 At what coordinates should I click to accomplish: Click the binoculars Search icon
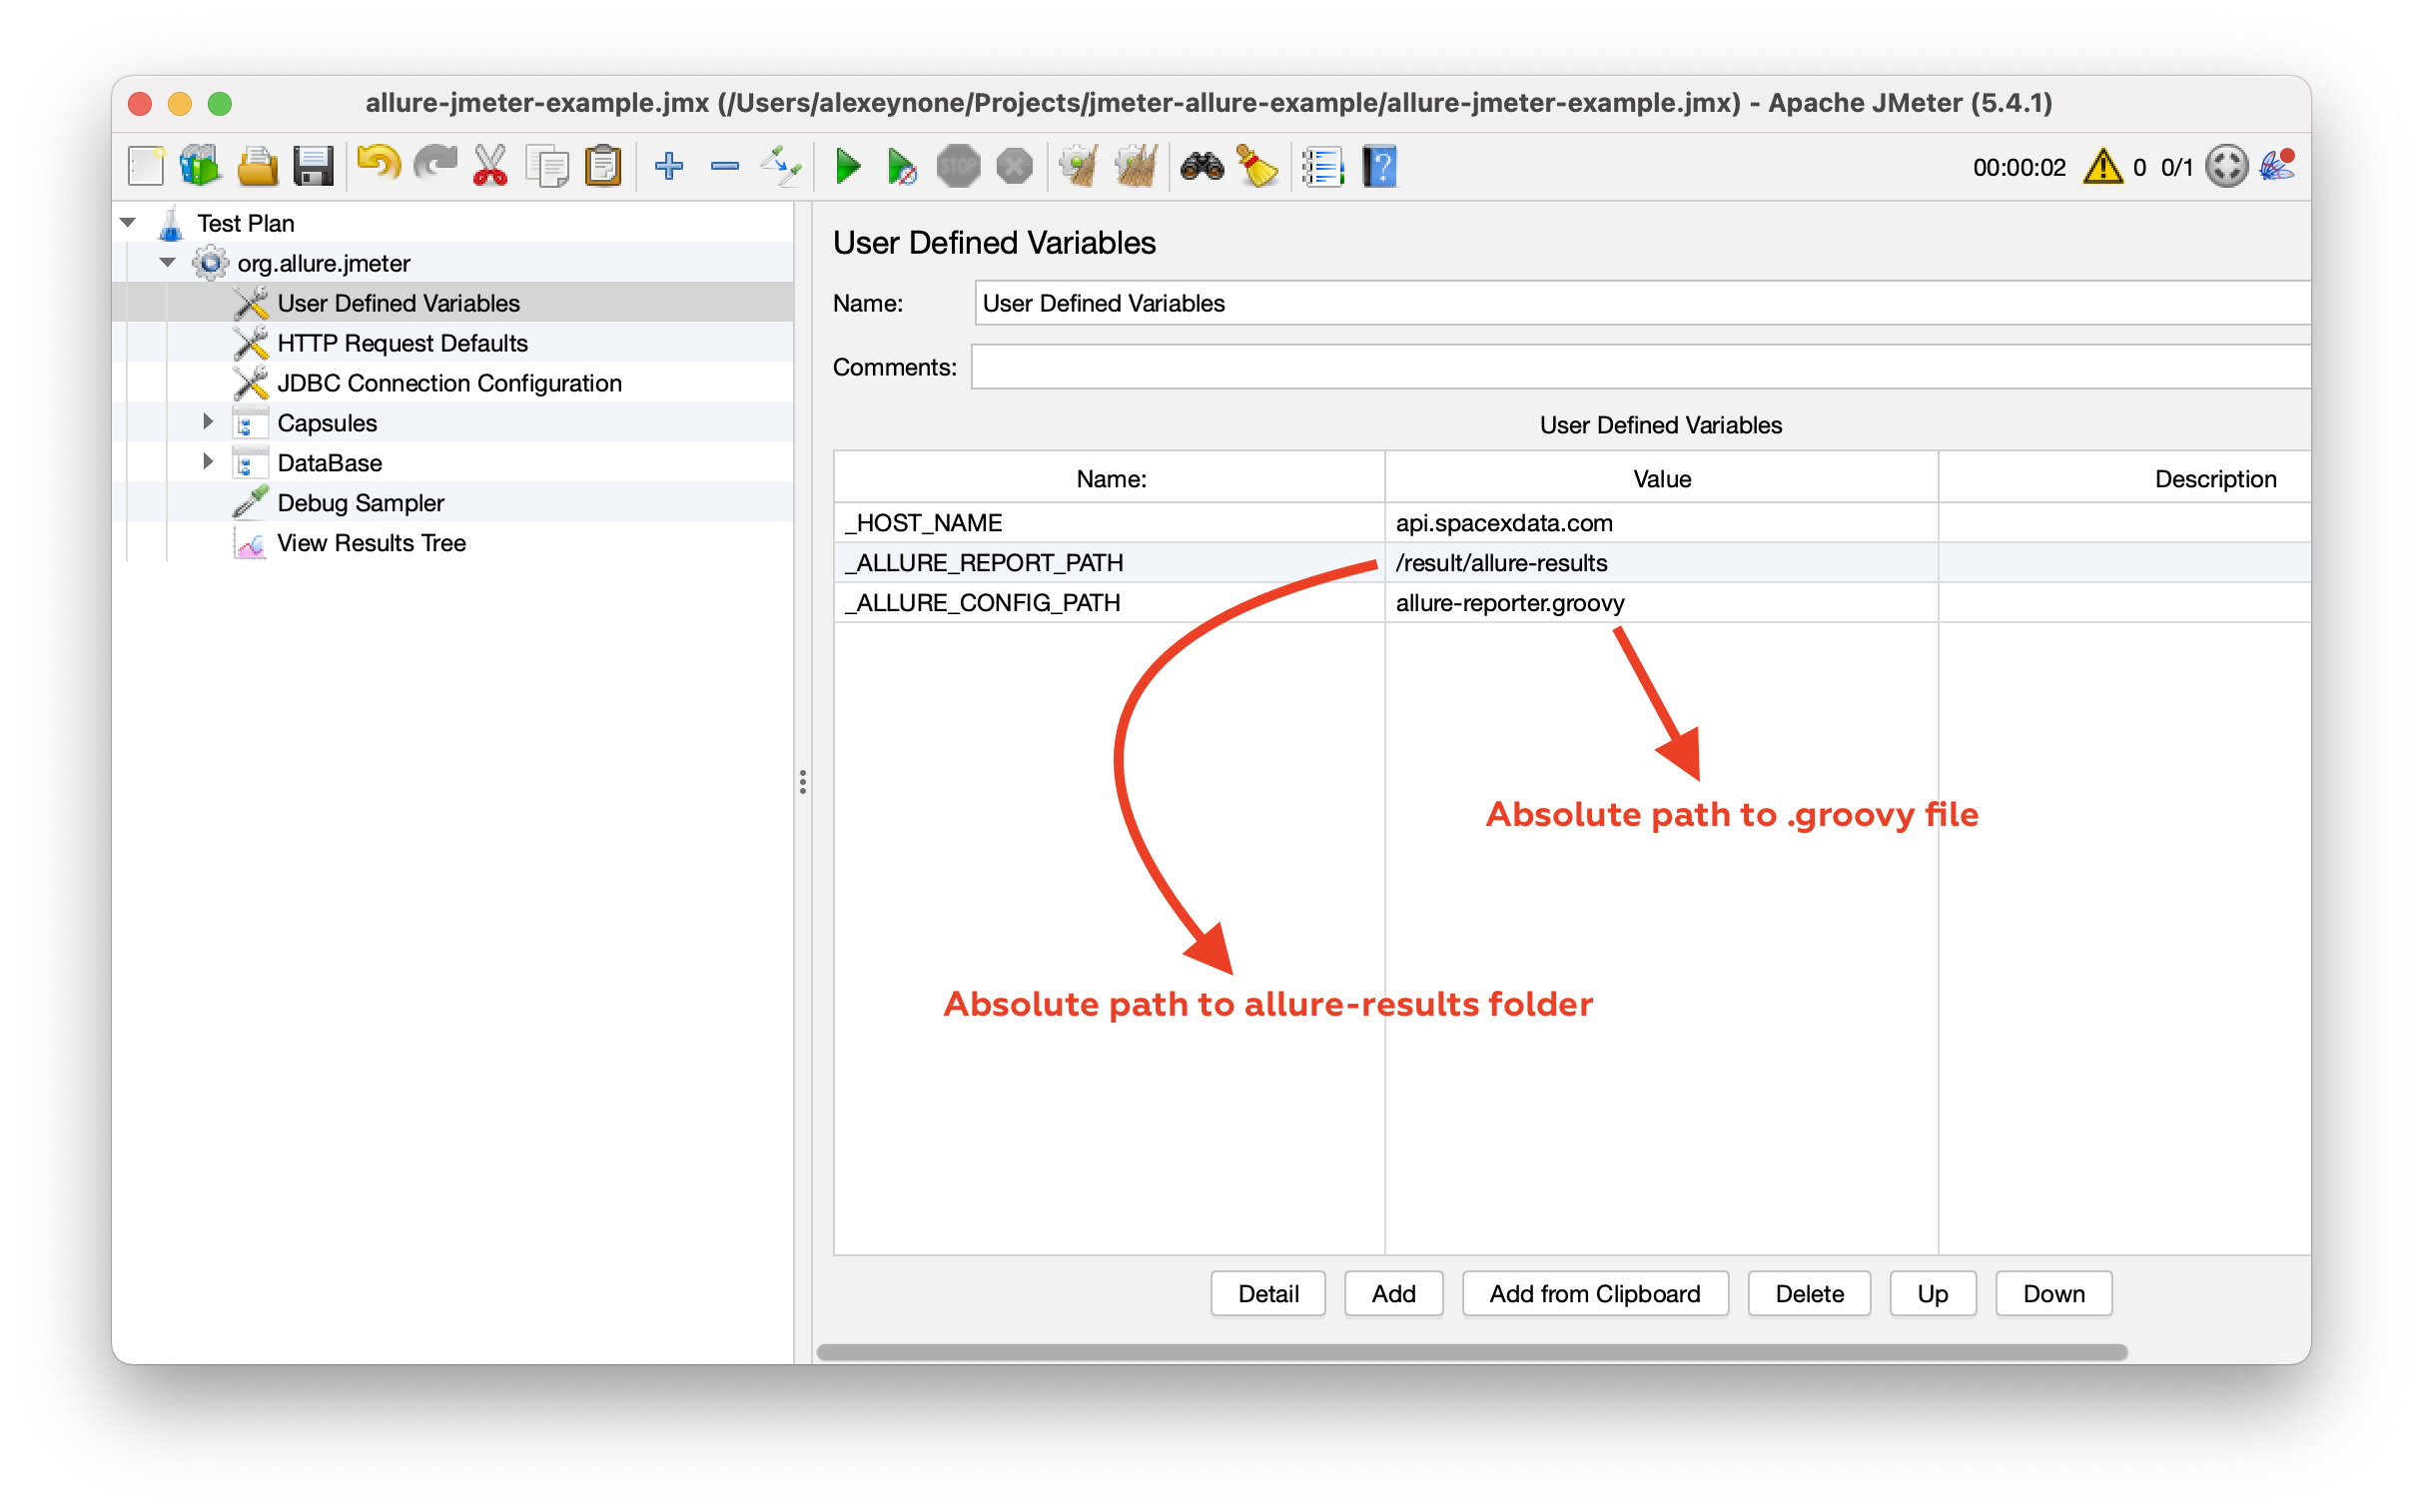pos(1201,166)
